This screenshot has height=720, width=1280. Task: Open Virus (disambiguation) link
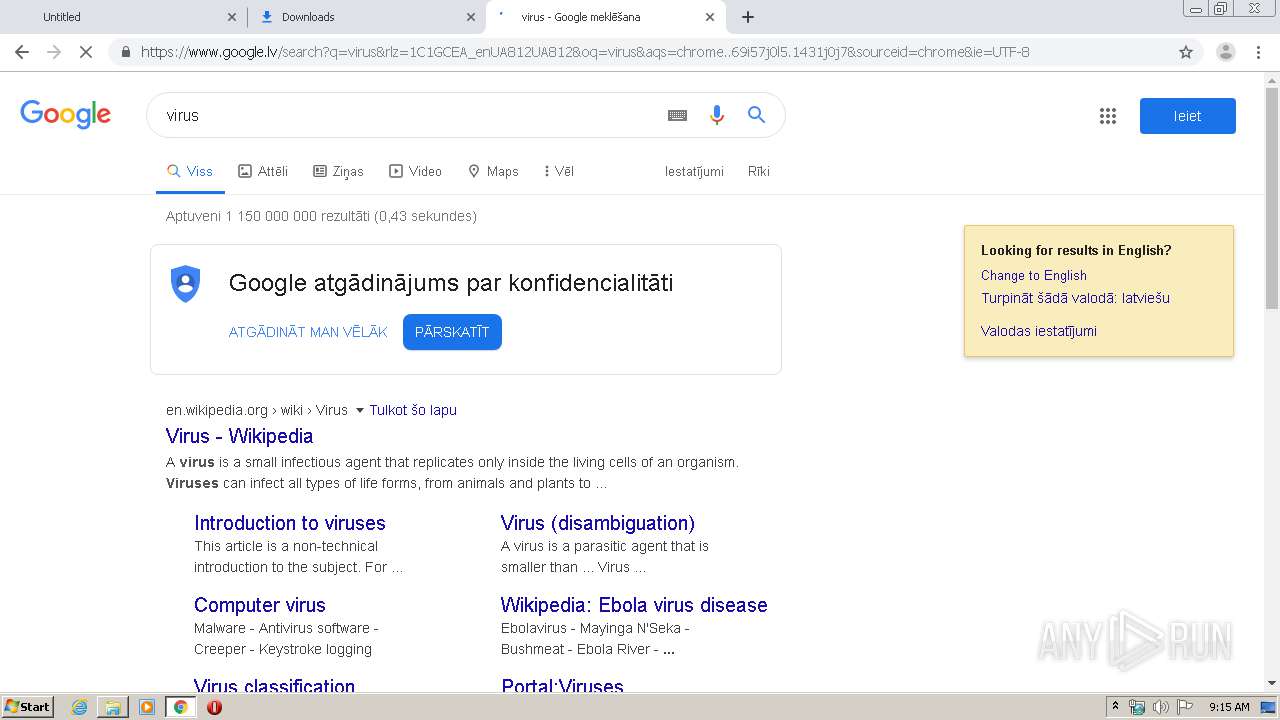(x=598, y=523)
